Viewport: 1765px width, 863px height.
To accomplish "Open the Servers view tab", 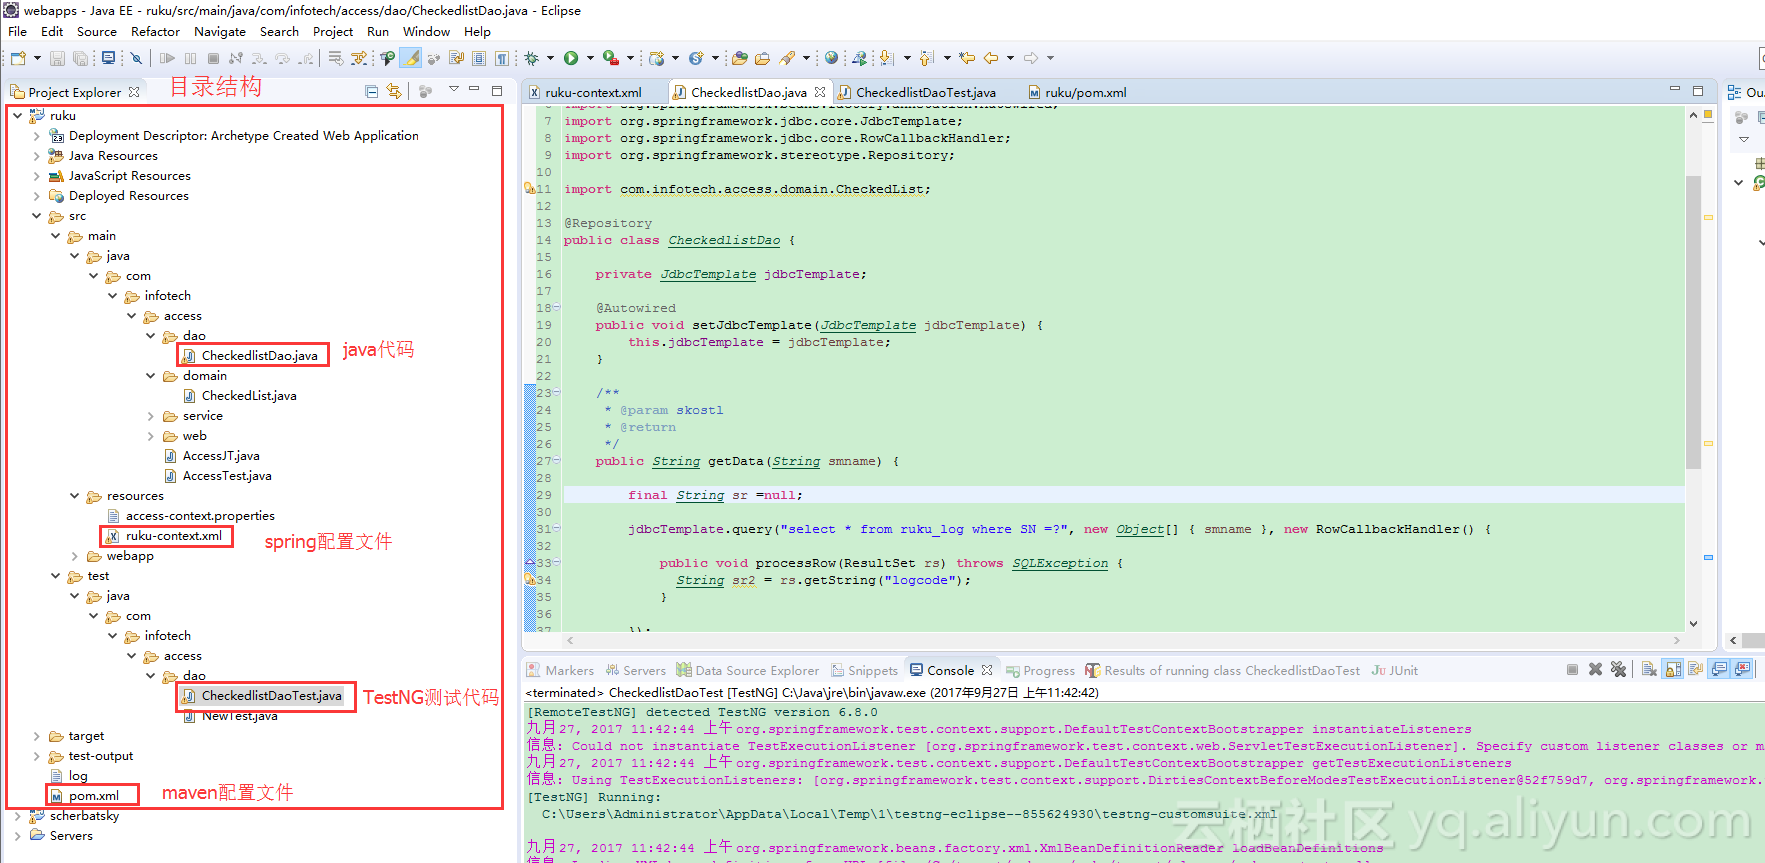I will tap(635, 671).
